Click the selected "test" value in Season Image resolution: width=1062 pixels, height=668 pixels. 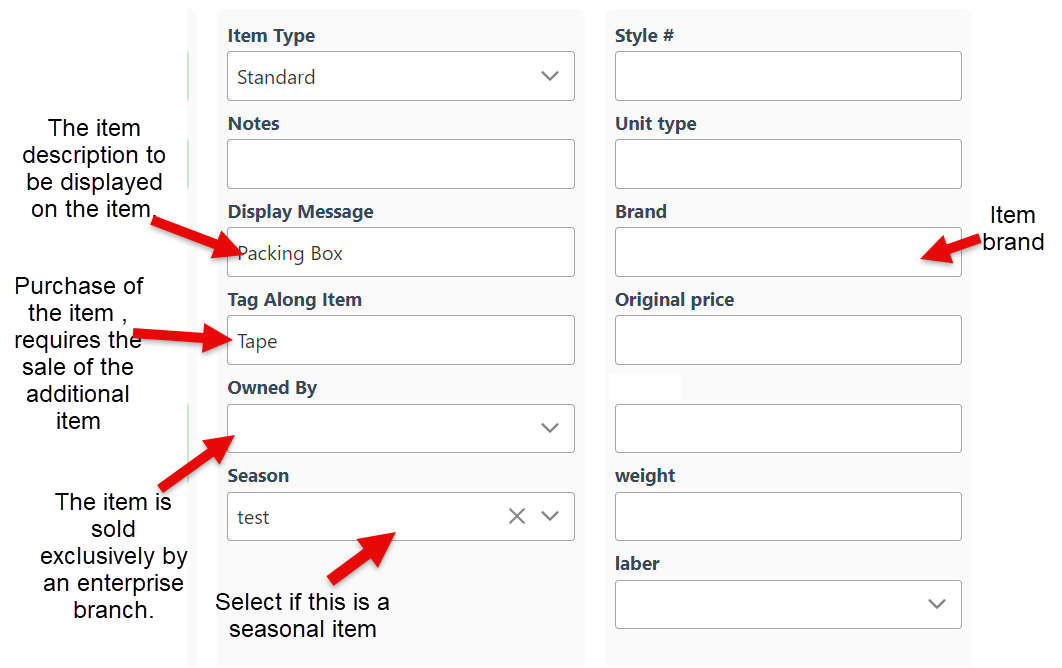[x=254, y=518]
